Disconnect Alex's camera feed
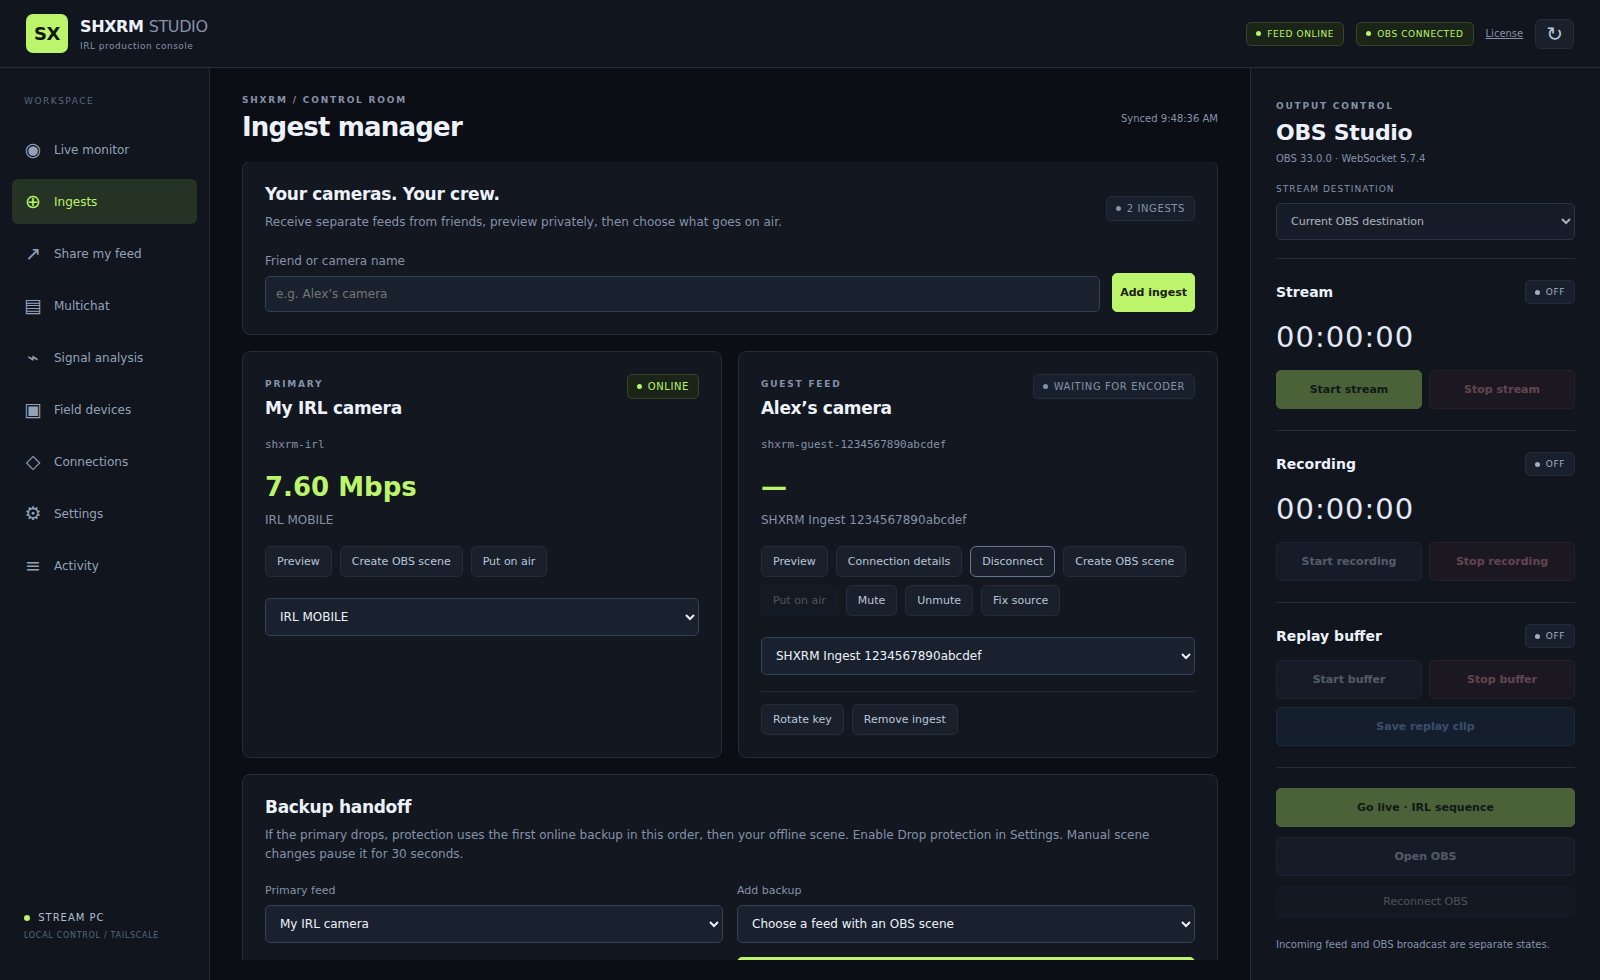This screenshot has width=1600, height=980. (1012, 562)
